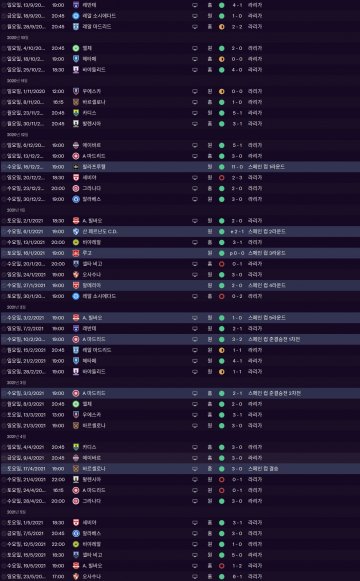This screenshot has height=581, width=360.
Task: Click the 3-2 score of the cup semi-final first leg
Action: 237,339
